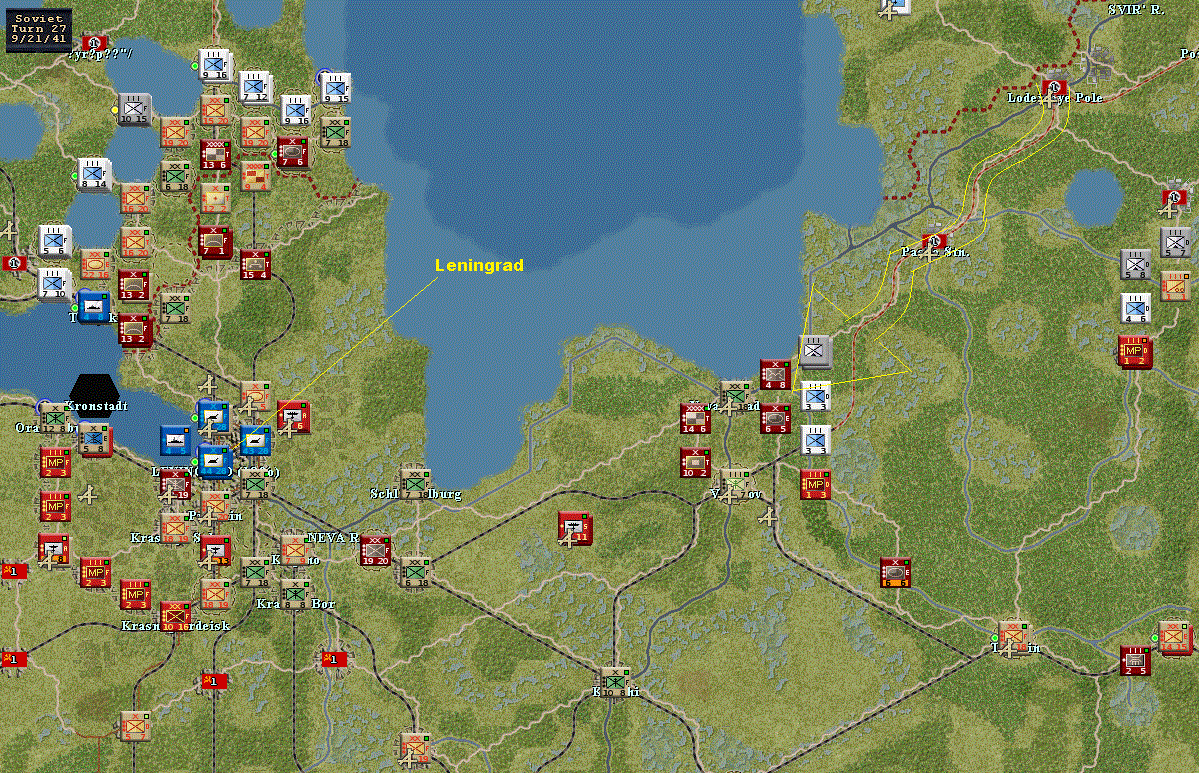Select the white unit marked 8 14
Viewport: 1199px width, 773px height.
point(95,174)
